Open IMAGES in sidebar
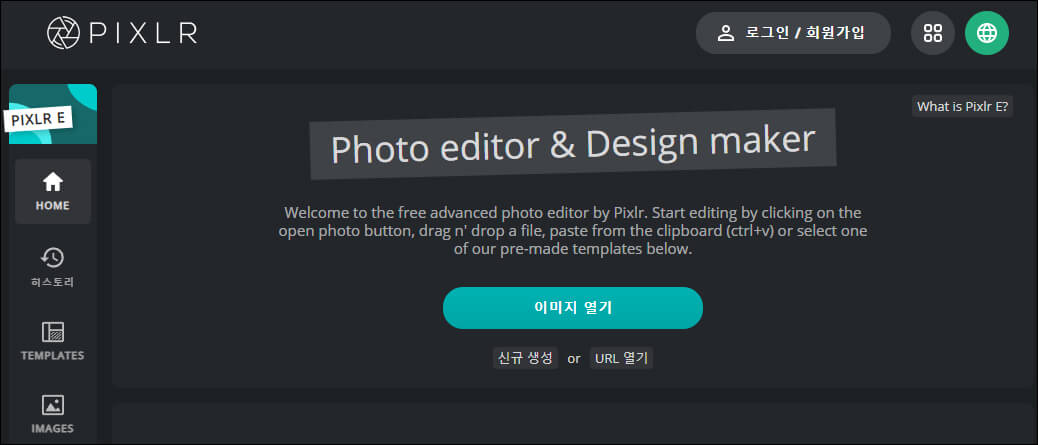 tap(53, 415)
